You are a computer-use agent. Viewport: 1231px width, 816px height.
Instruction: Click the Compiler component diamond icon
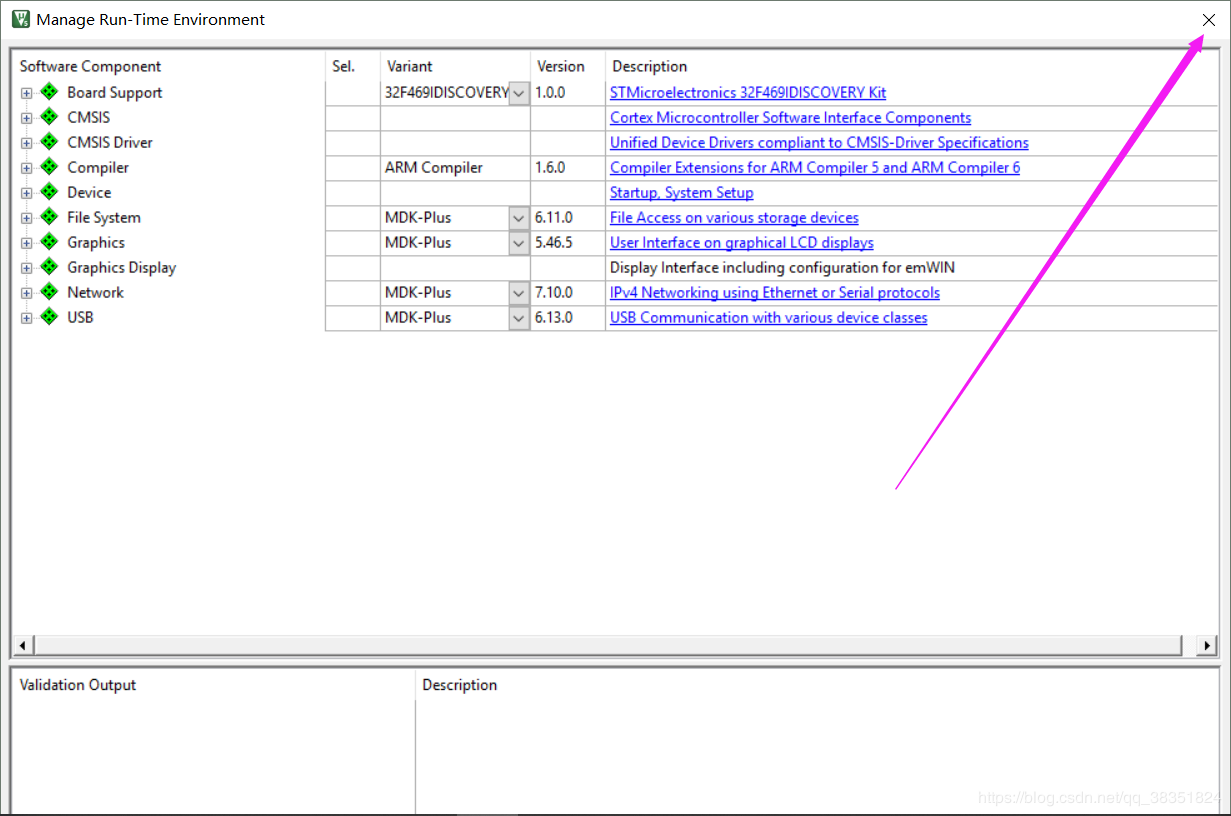(x=49, y=167)
